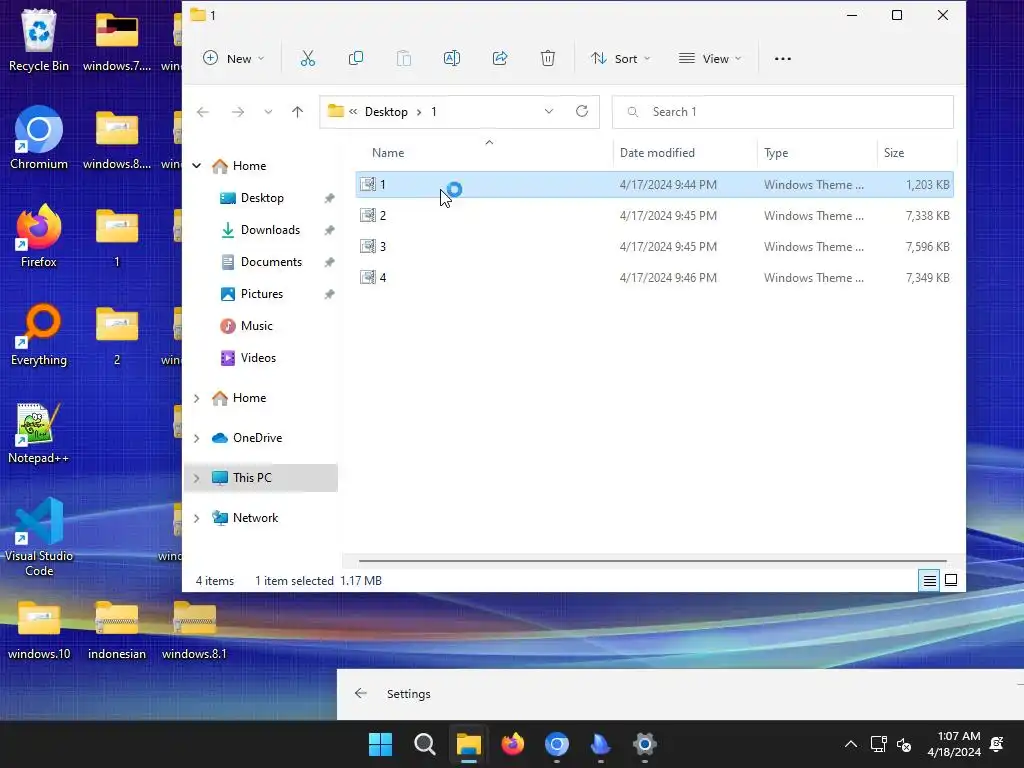Select Notepad++ desktop shortcut
This screenshot has width=1024, height=768.
click(x=39, y=434)
